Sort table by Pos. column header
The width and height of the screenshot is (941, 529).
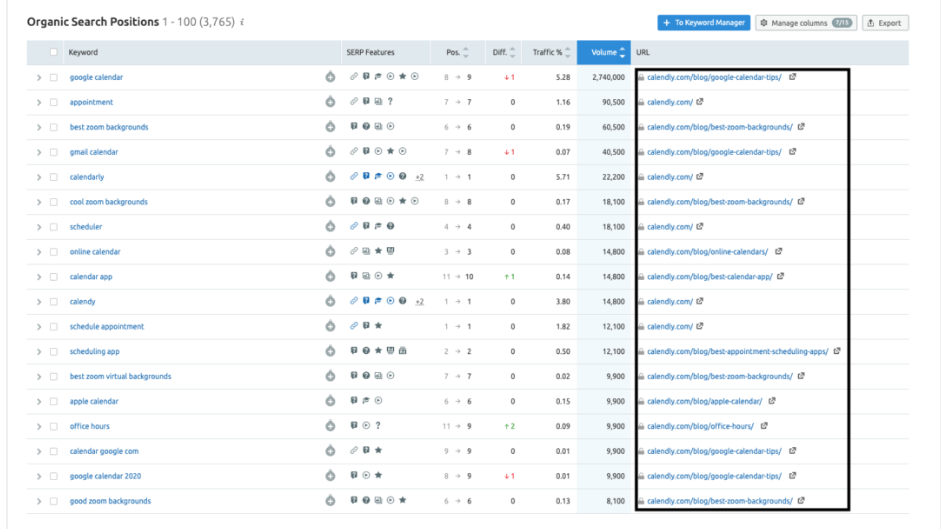point(456,52)
